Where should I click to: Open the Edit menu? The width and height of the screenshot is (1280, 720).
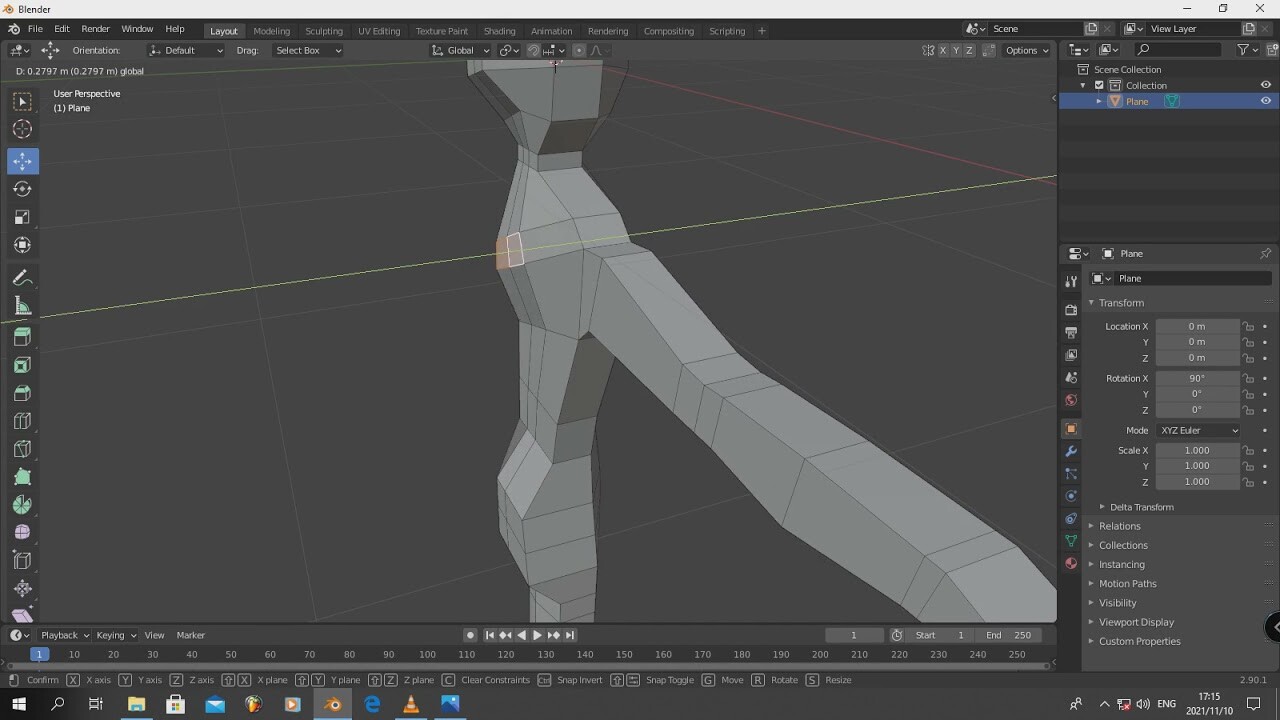point(61,28)
